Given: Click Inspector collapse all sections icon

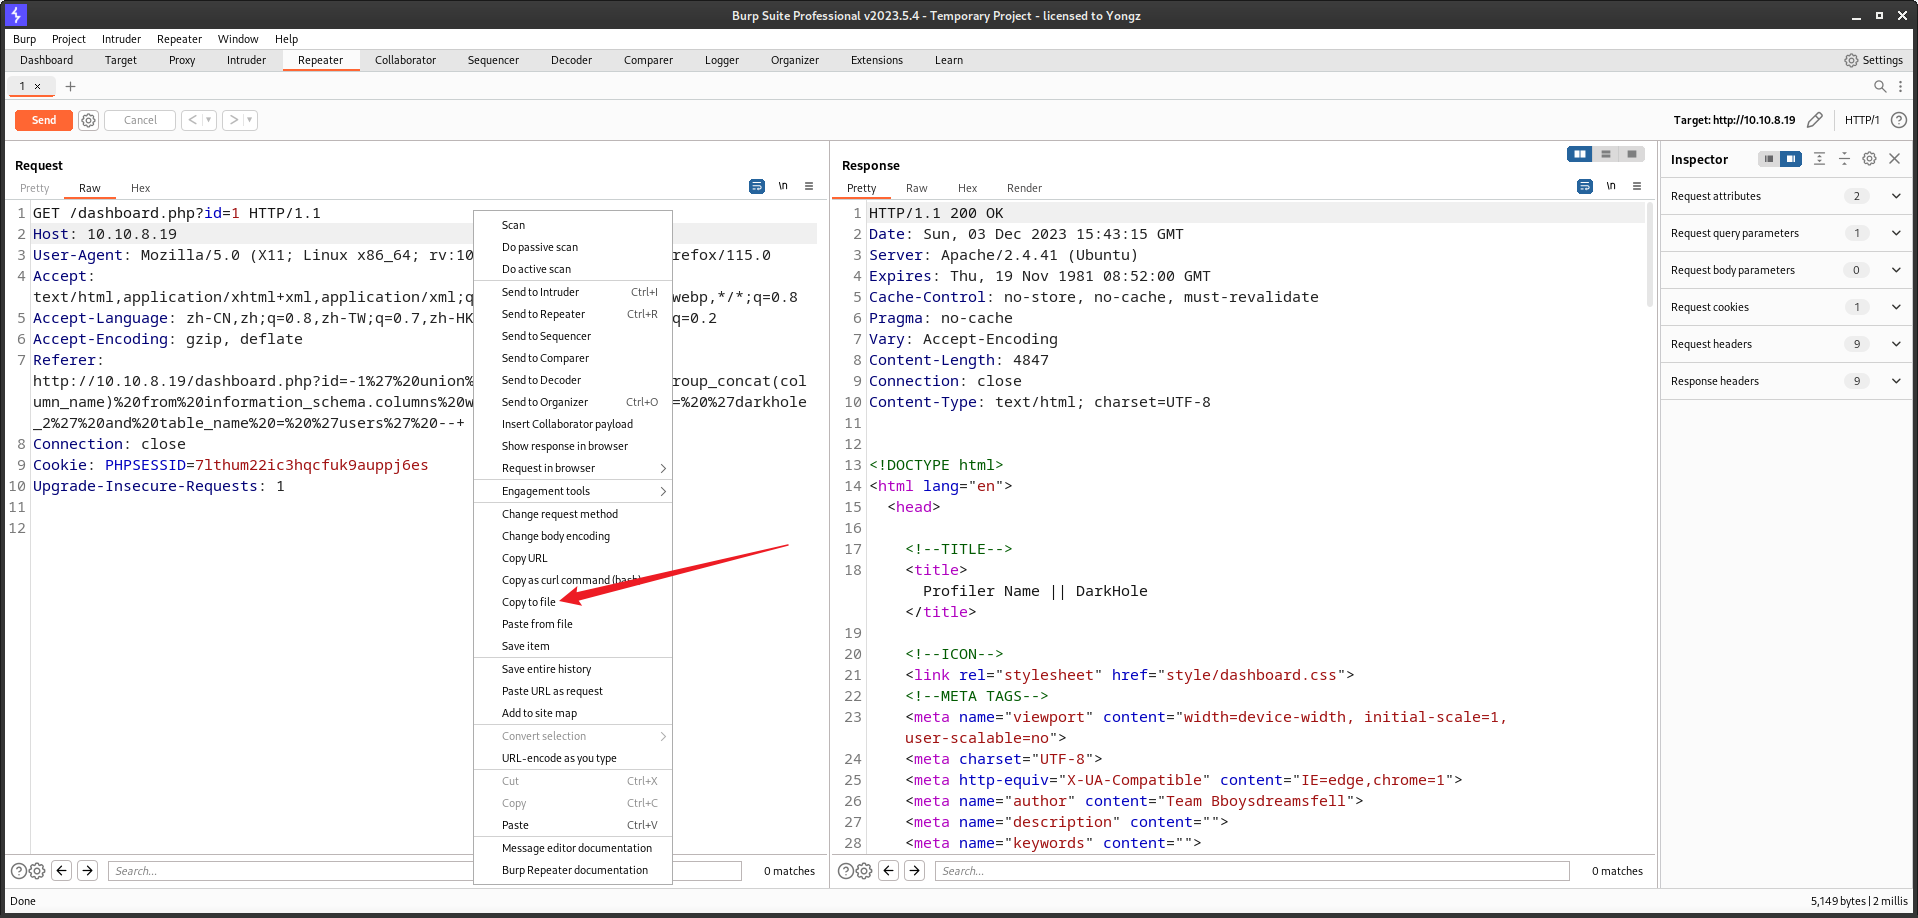Looking at the screenshot, I should tap(1844, 159).
